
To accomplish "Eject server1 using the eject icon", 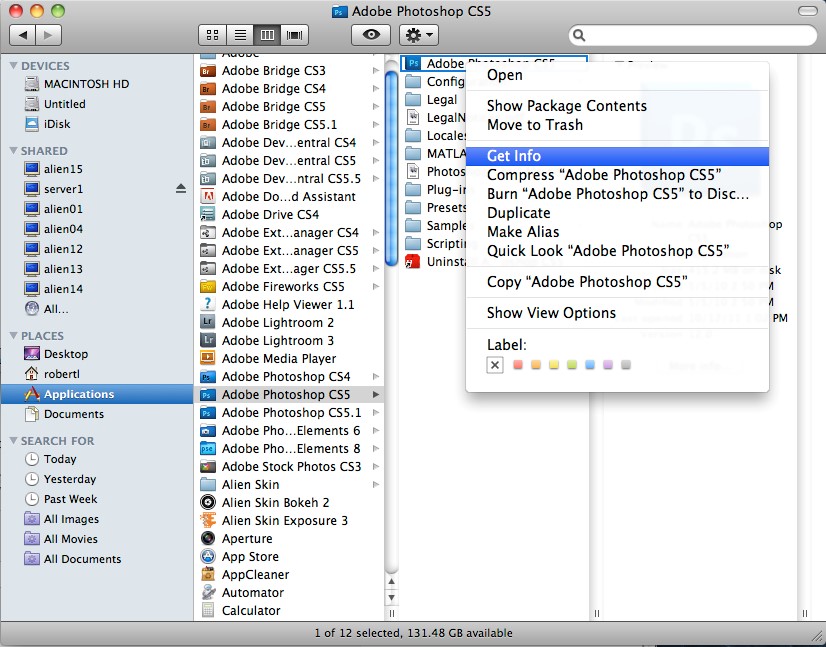I will click(181, 189).
